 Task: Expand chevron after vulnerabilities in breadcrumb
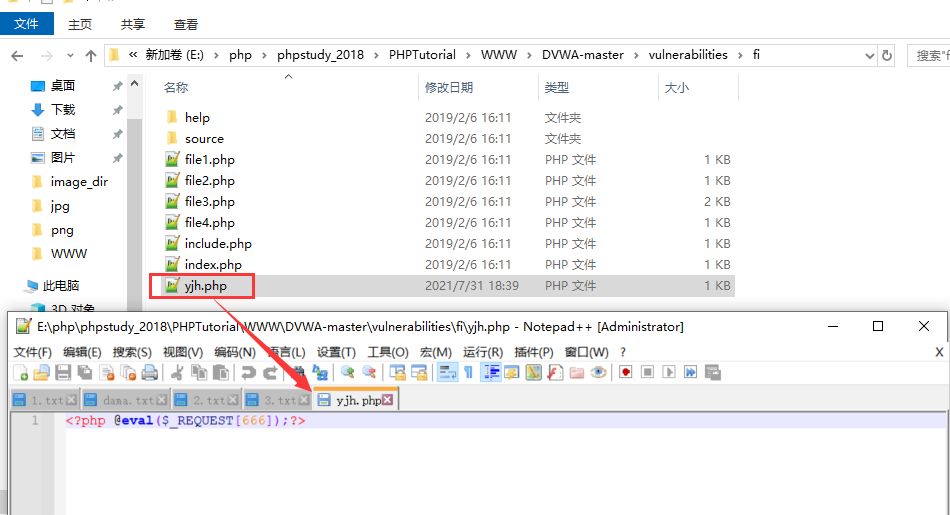740,55
